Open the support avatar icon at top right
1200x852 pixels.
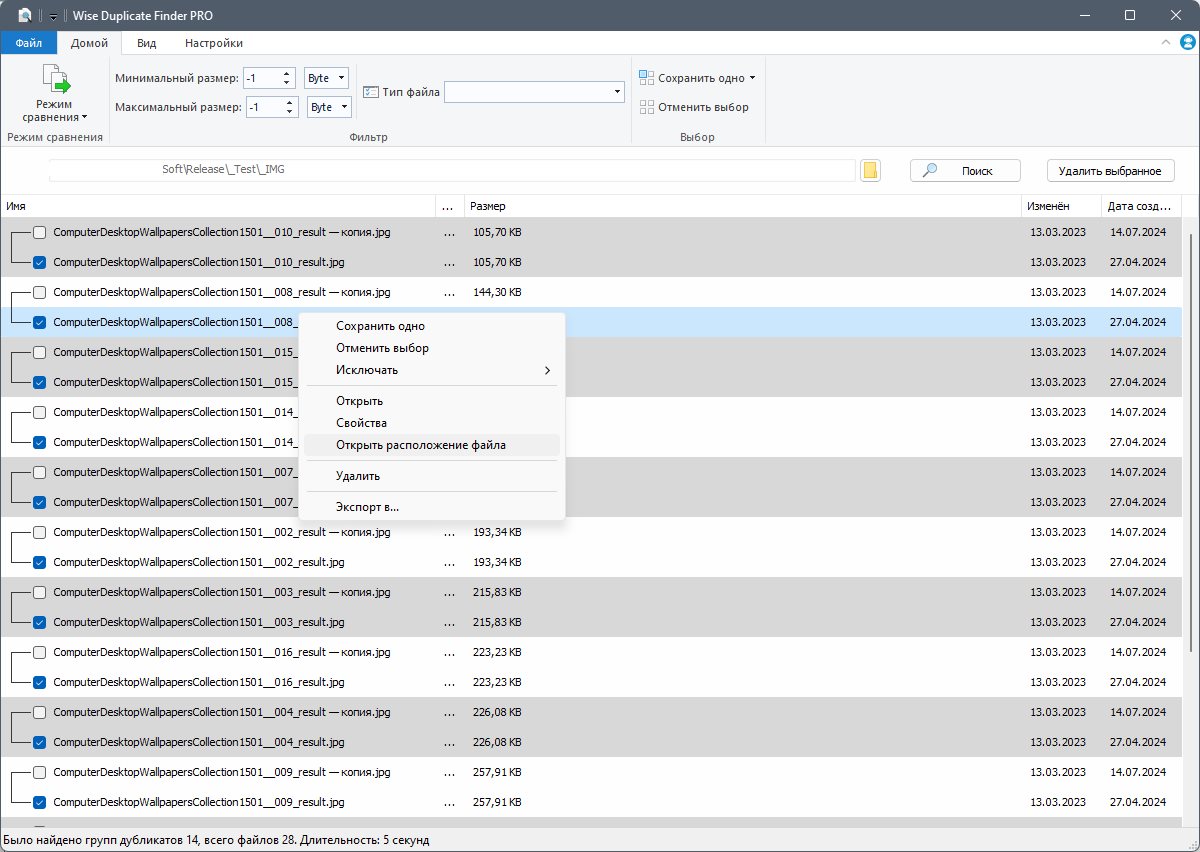tap(1188, 43)
